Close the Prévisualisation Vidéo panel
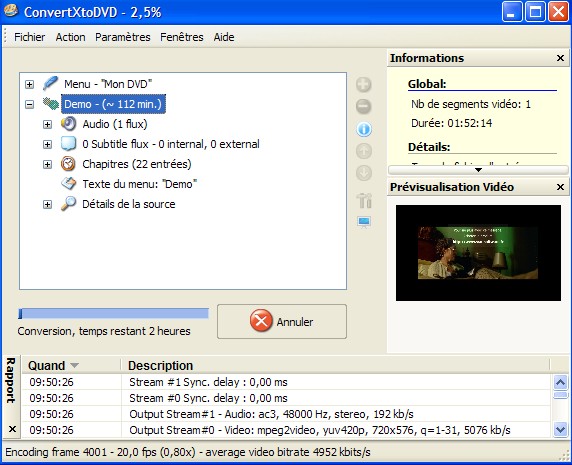572x465 pixels. click(560, 187)
